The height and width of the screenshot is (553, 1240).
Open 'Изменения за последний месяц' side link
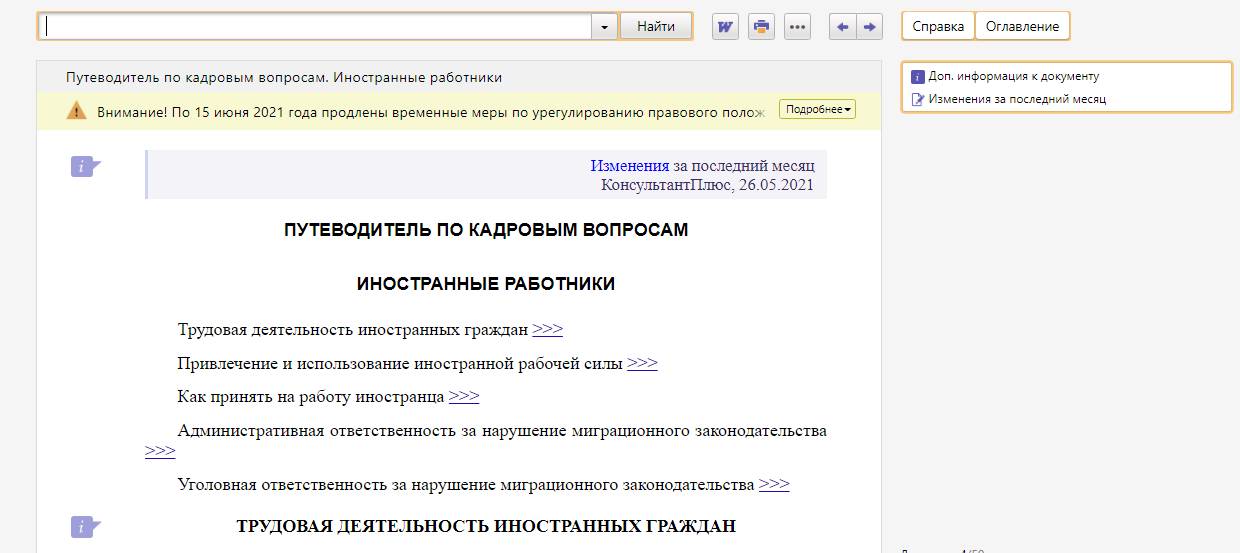coord(1016,99)
